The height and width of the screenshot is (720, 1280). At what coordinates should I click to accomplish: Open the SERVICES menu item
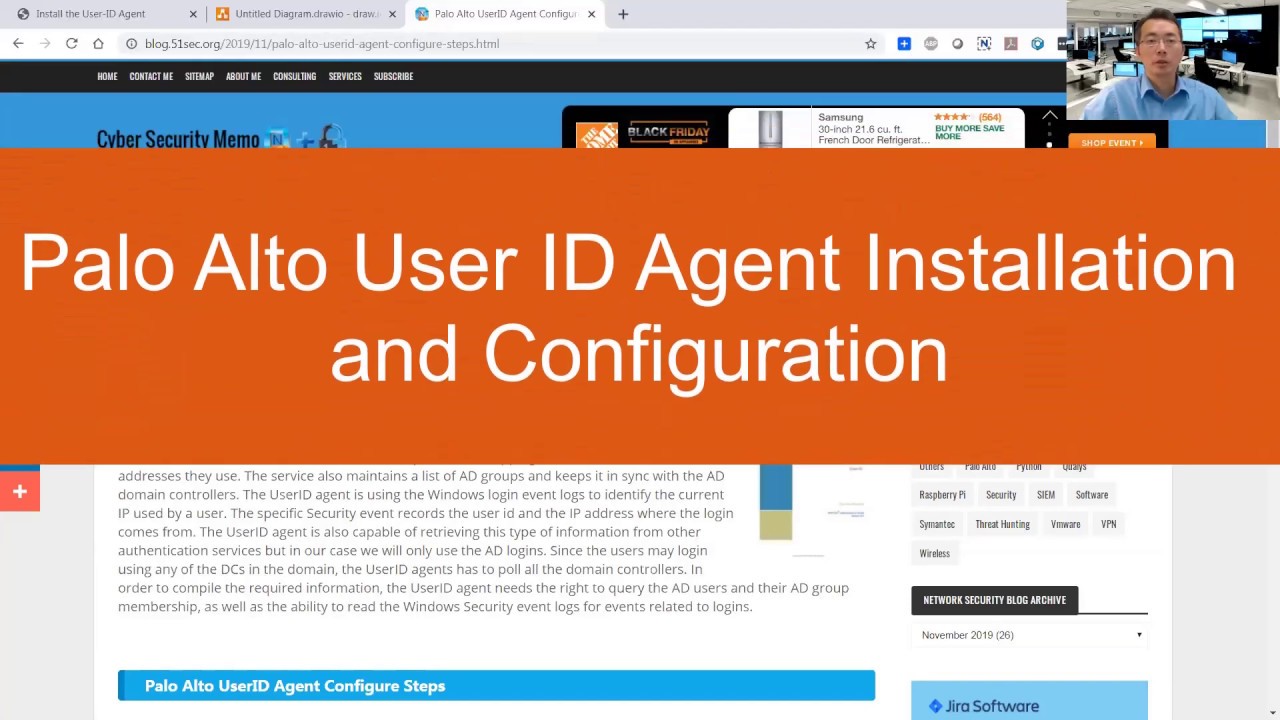pyautogui.click(x=345, y=76)
